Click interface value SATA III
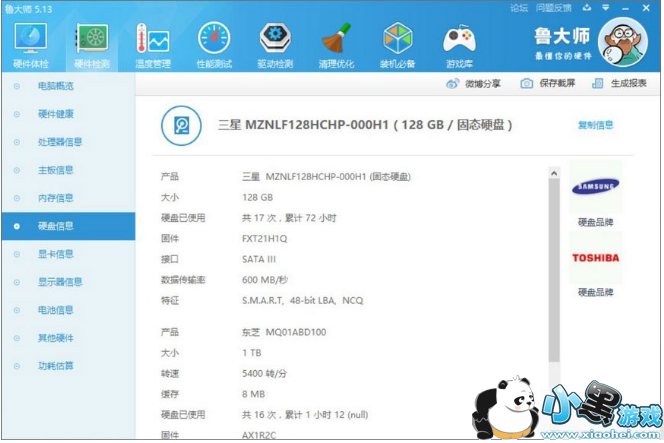664x443 pixels. (258, 259)
